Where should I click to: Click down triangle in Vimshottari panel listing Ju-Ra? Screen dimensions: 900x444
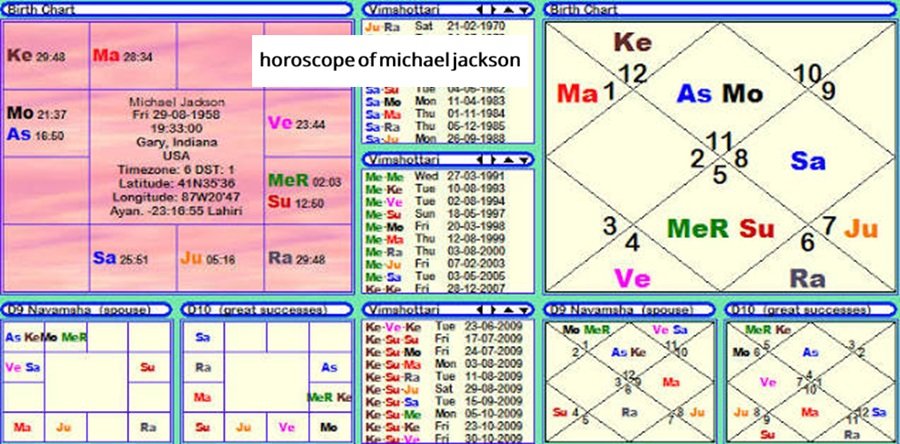coord(523,10)
